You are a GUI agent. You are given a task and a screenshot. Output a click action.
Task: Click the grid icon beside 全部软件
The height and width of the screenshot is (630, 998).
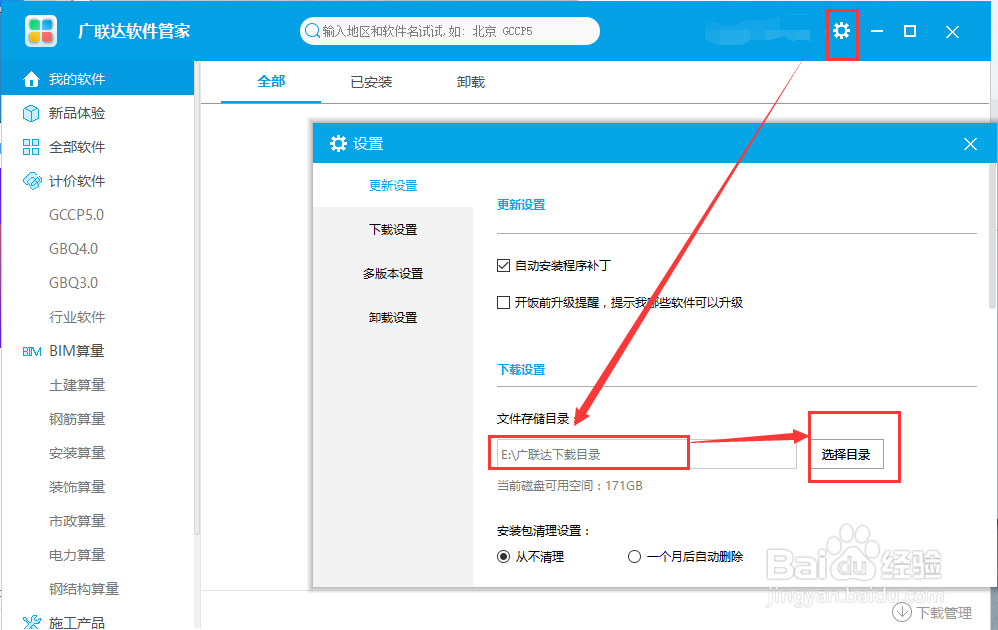click(x=31, y=148)
